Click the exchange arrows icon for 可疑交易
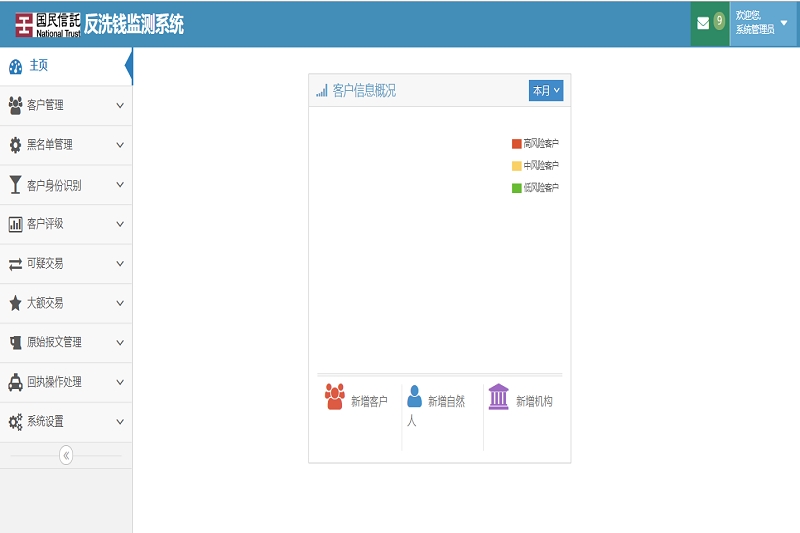The image size is (800, 533). [15, 264]
